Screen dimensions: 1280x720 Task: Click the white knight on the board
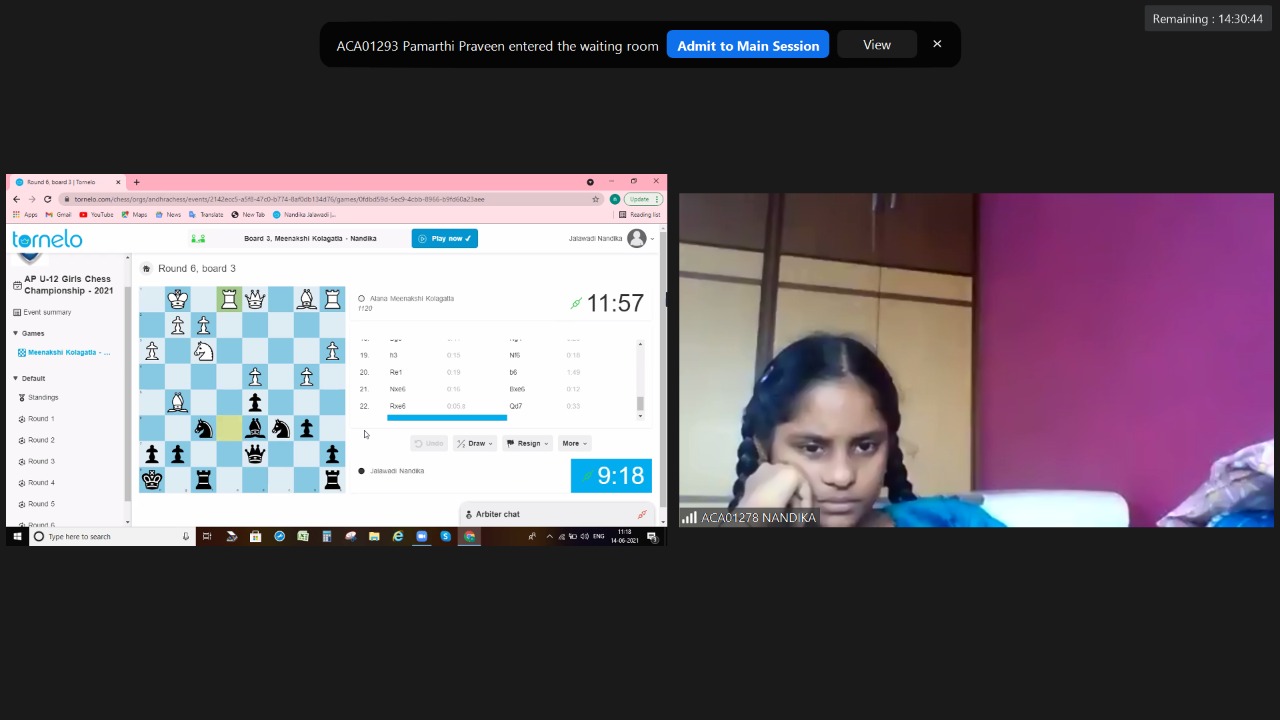pos(203,350)
